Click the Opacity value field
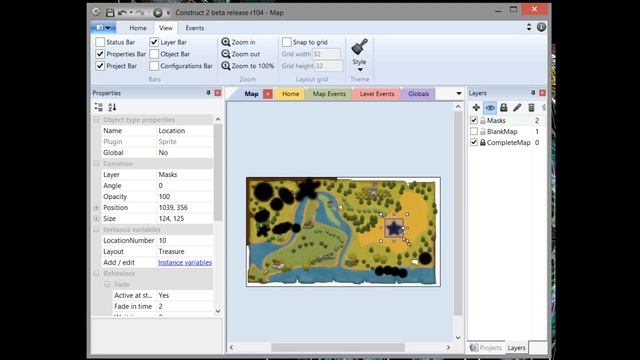 pos(184,197)
